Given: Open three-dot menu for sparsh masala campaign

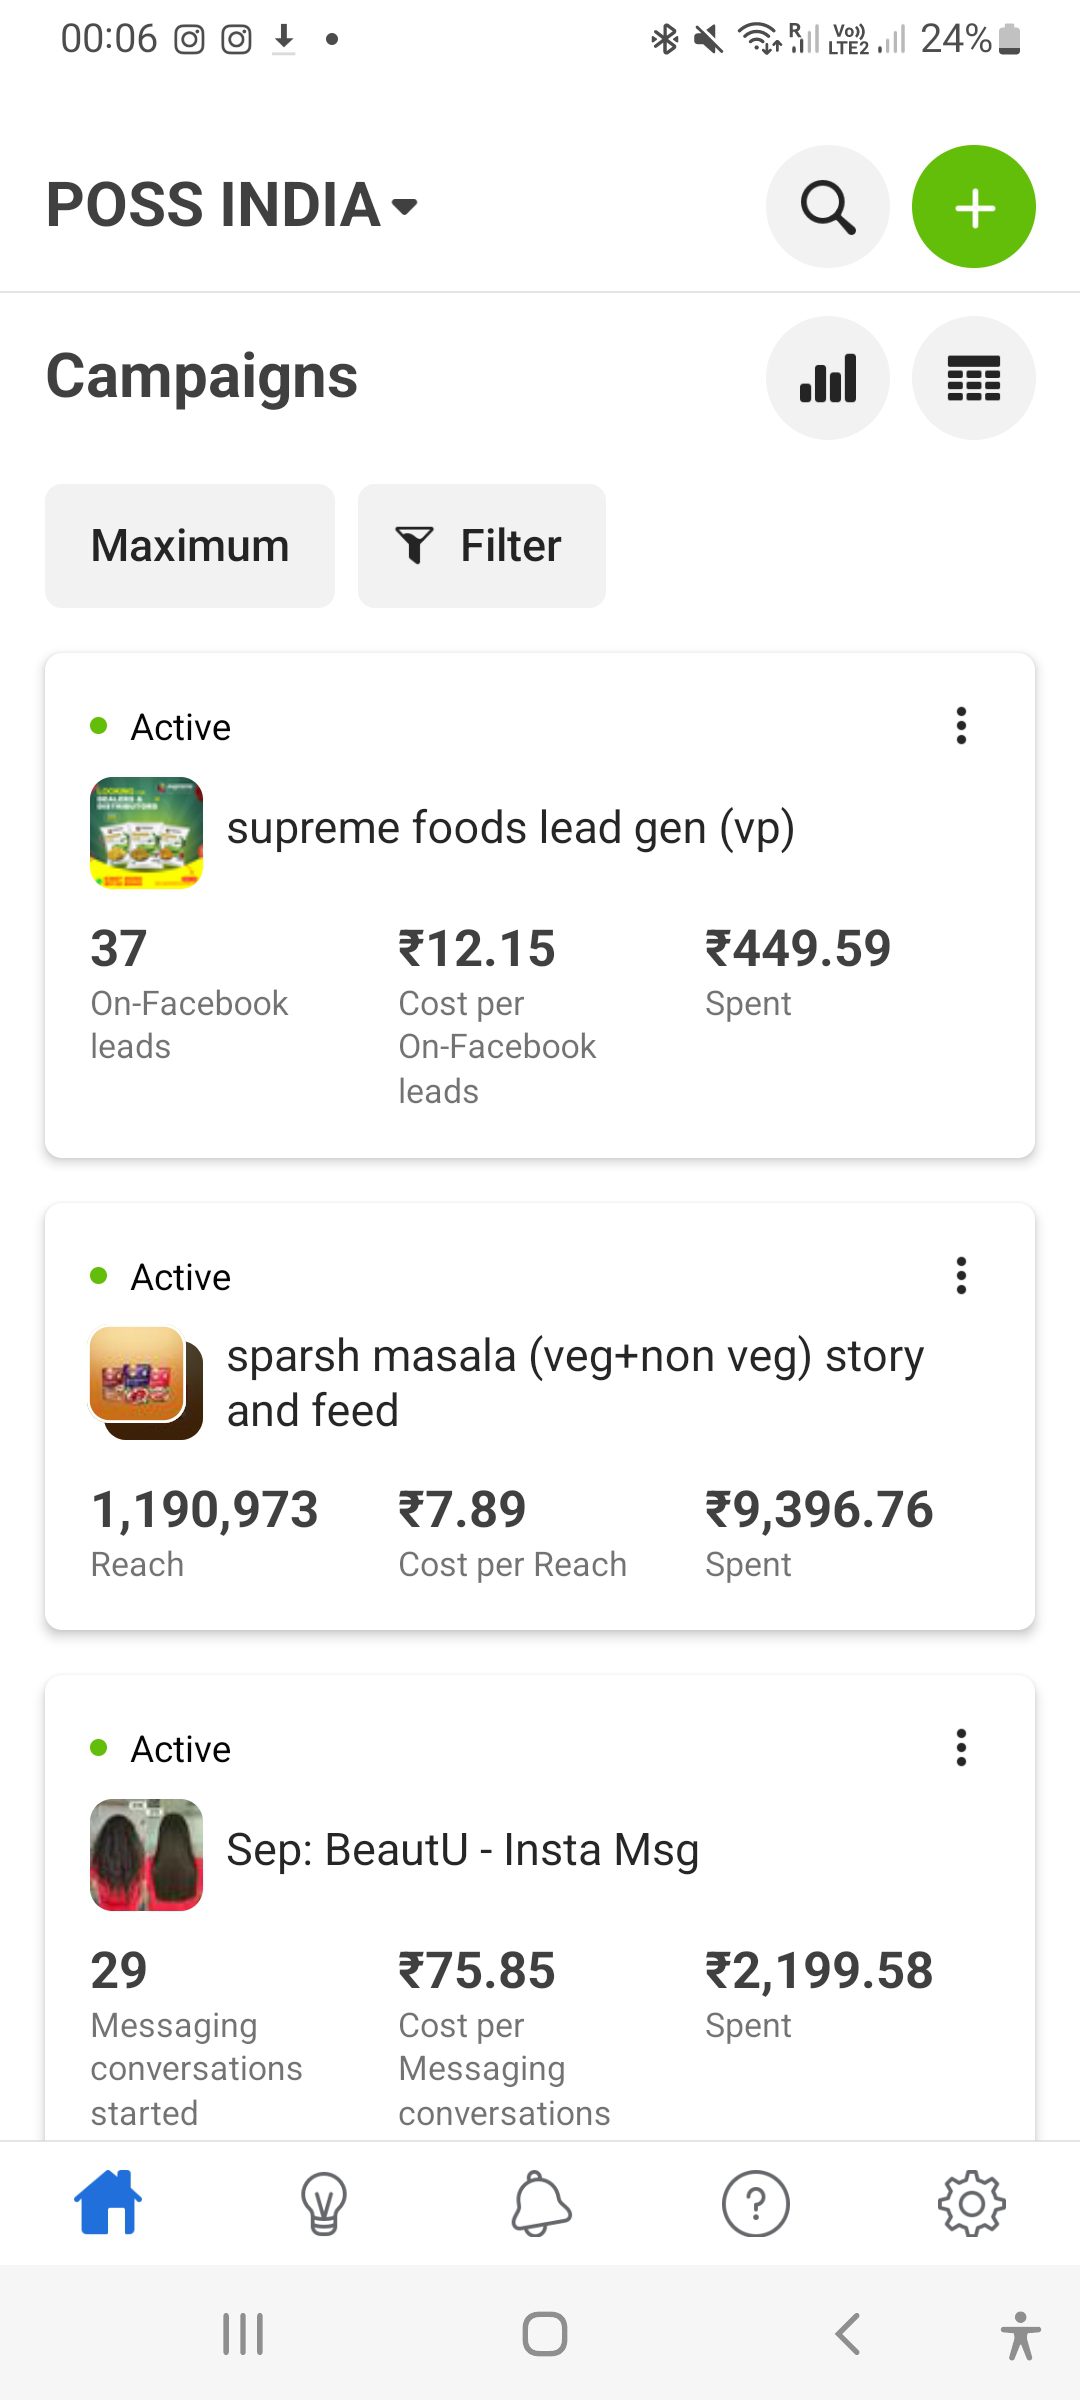Looking at the screenshot, I should (961, 1276).
